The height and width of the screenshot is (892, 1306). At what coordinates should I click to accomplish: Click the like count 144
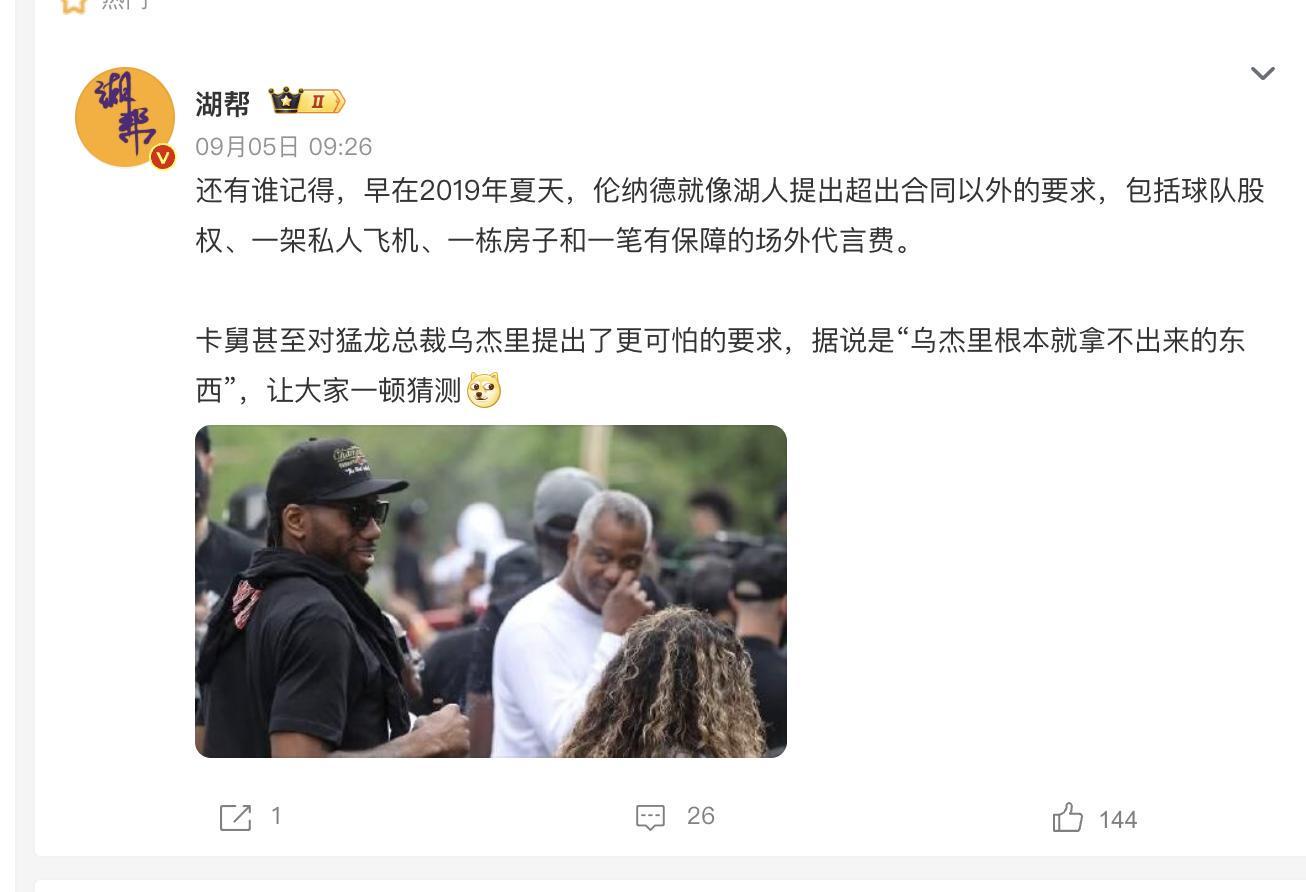(x=1118, y=820)
